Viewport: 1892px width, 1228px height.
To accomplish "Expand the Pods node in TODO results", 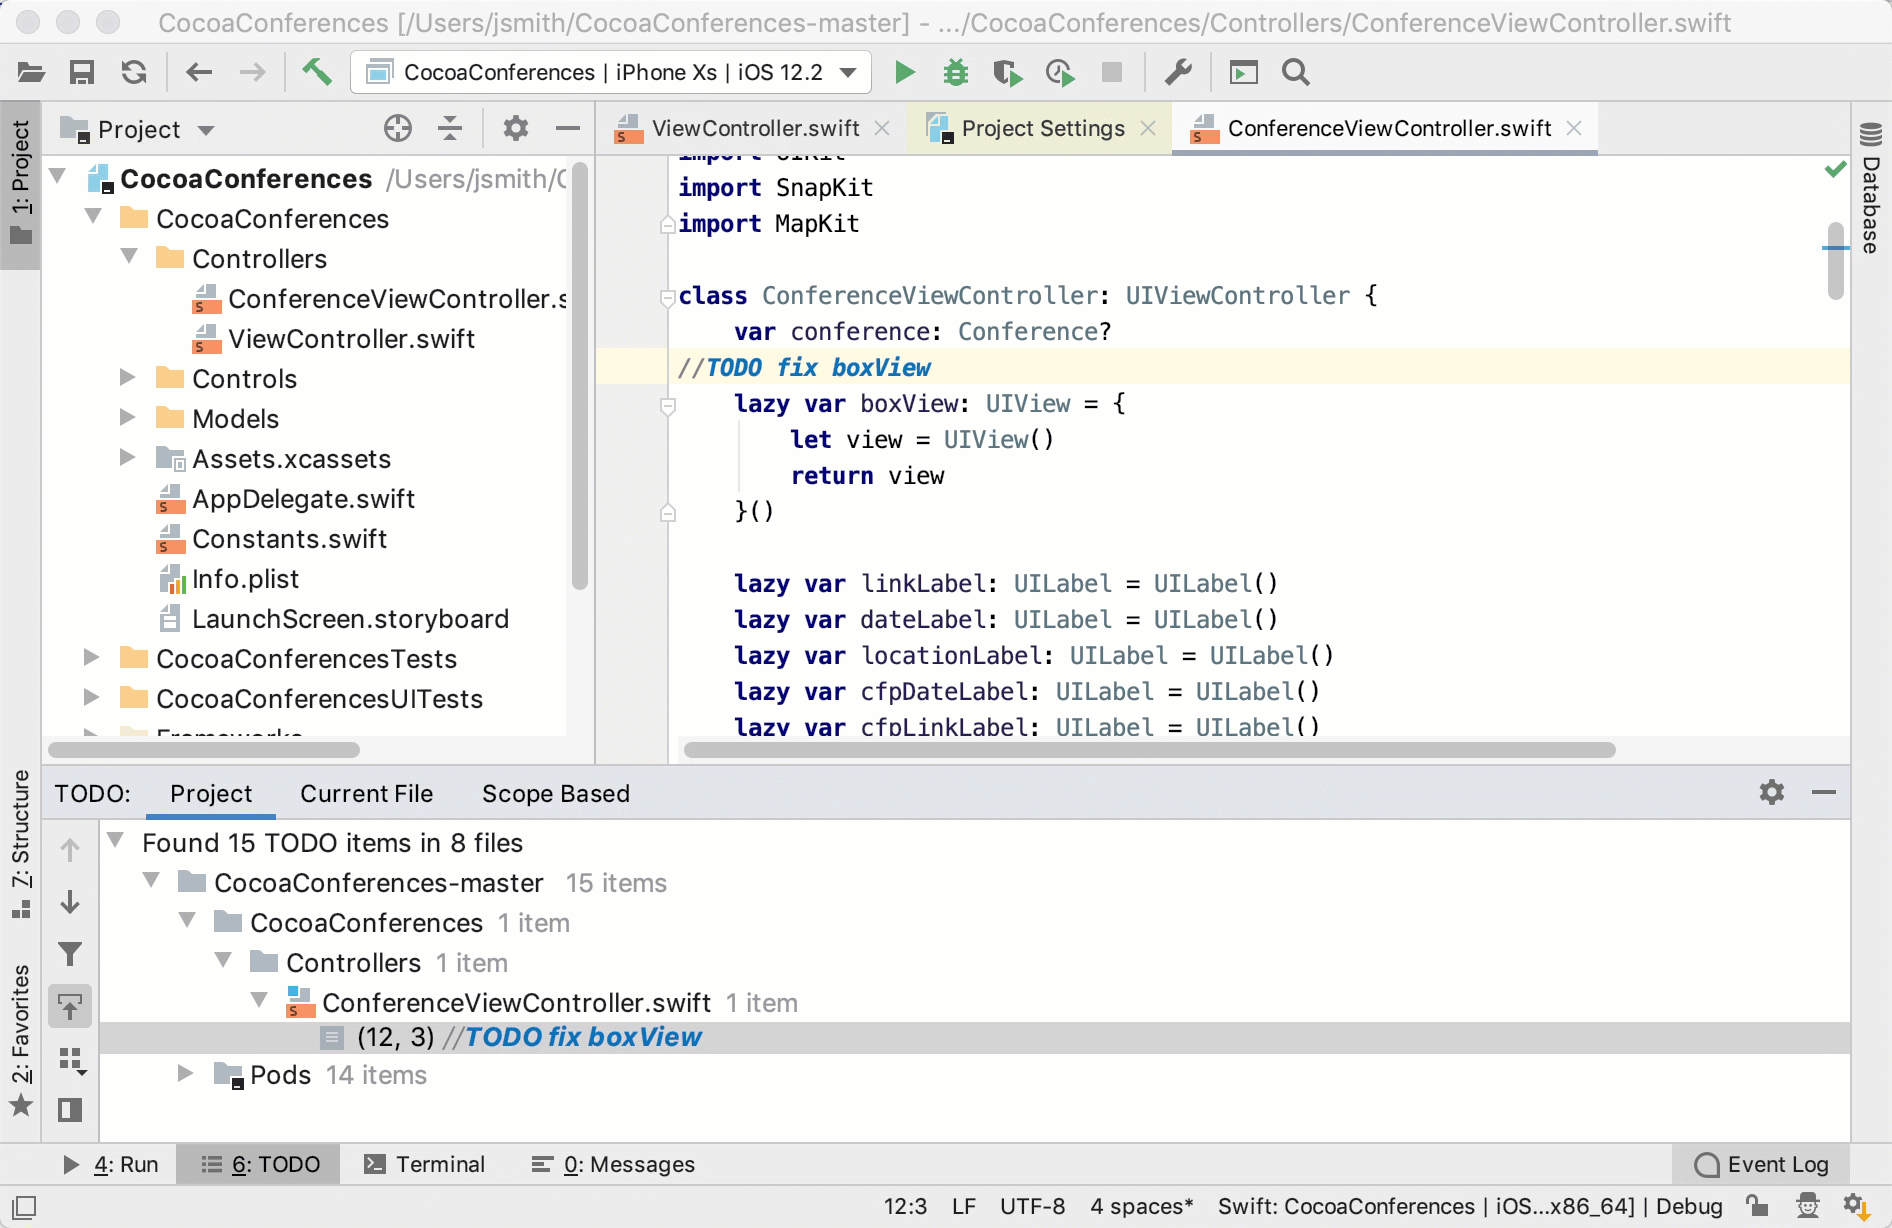I will pyautogui.click(x=185, y=1074).
